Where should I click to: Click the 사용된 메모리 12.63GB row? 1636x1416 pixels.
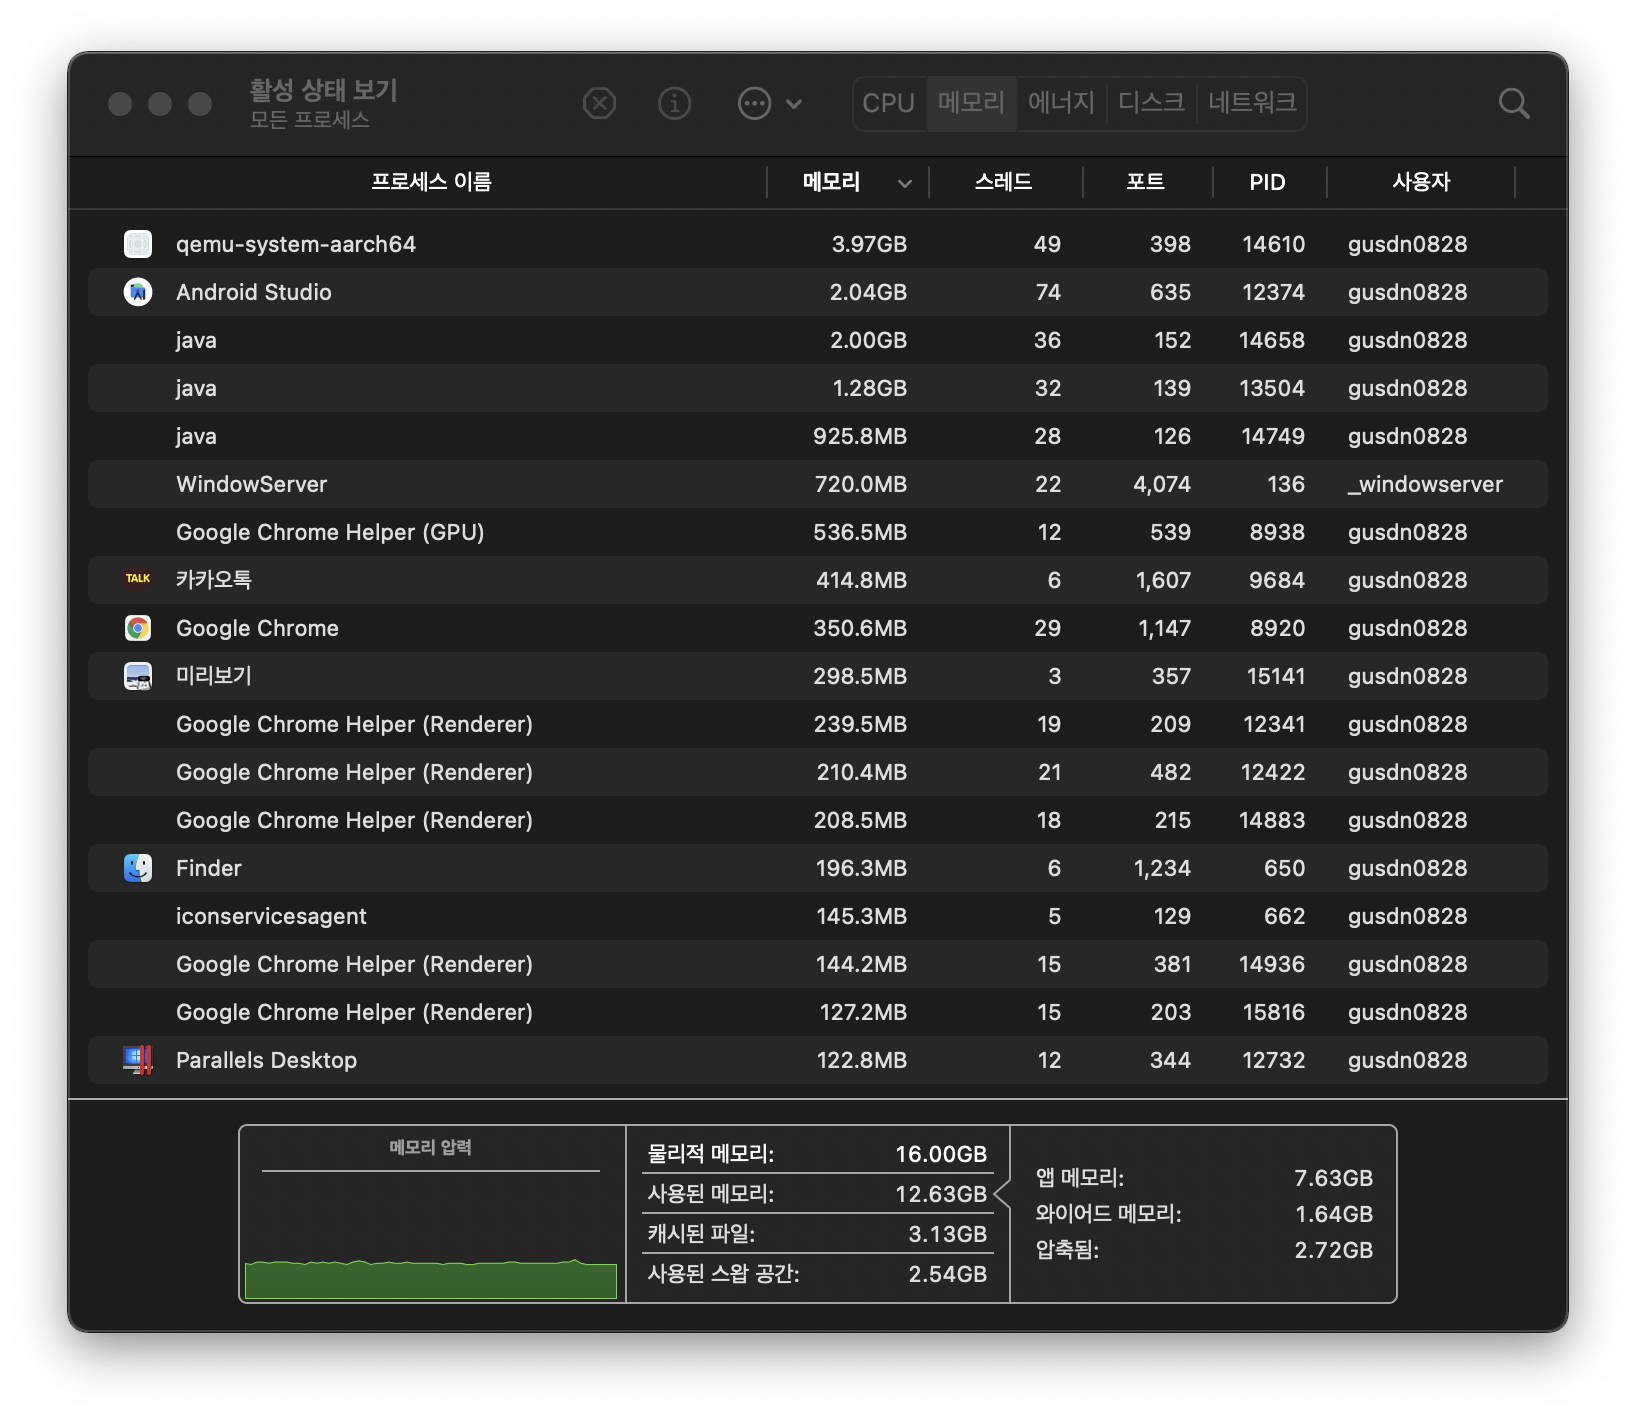pos(818,1194)
